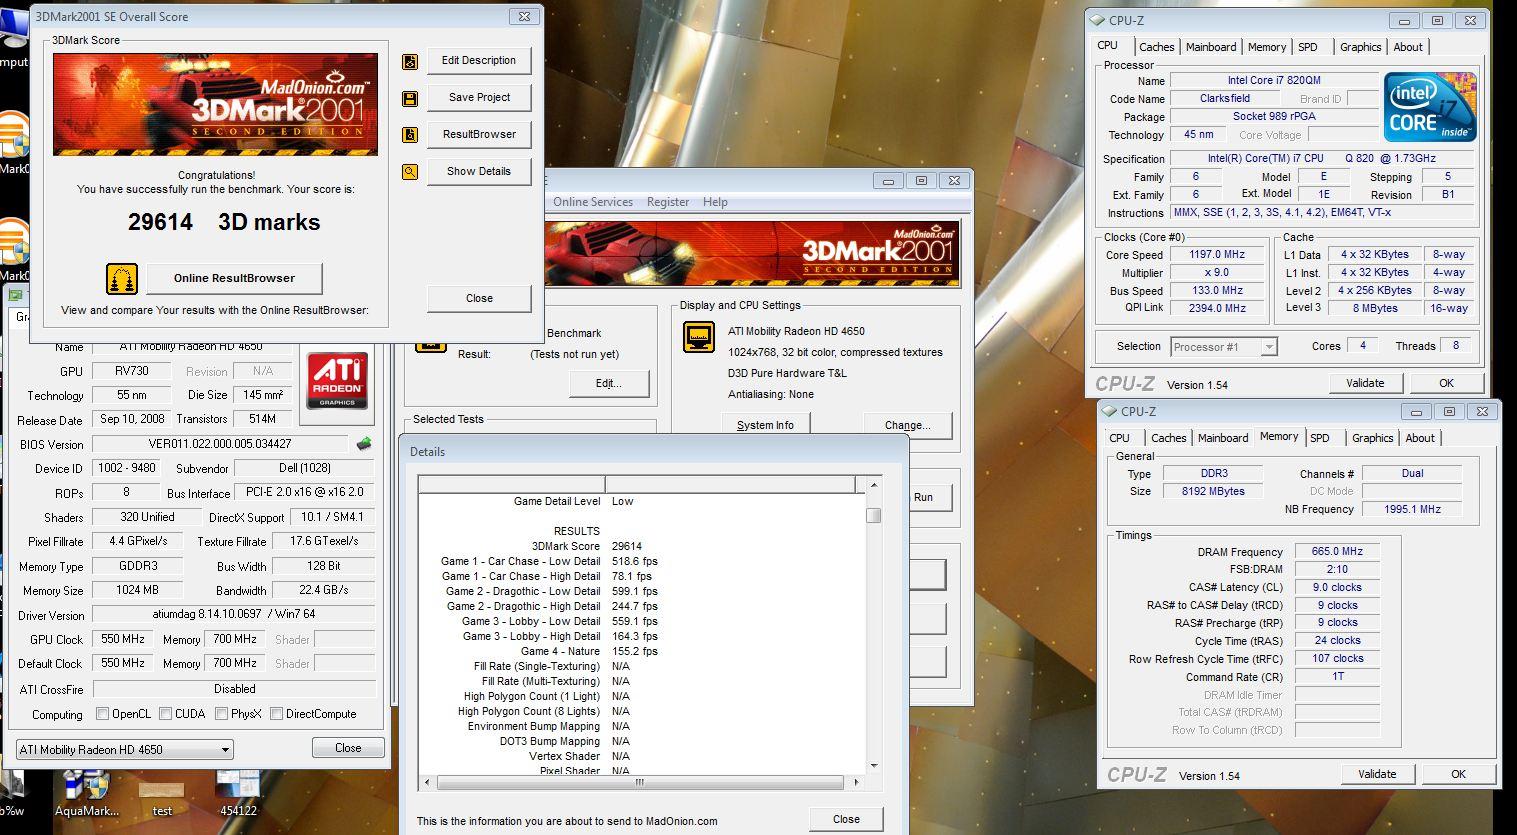
Task: Click the Online ResultBrowser button
Action: (234, 278)
